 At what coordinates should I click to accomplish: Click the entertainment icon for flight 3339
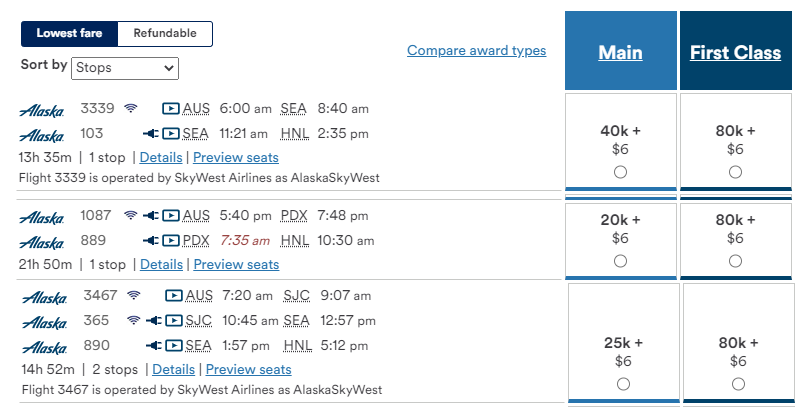pyautogui.click(x=171, y=109)
